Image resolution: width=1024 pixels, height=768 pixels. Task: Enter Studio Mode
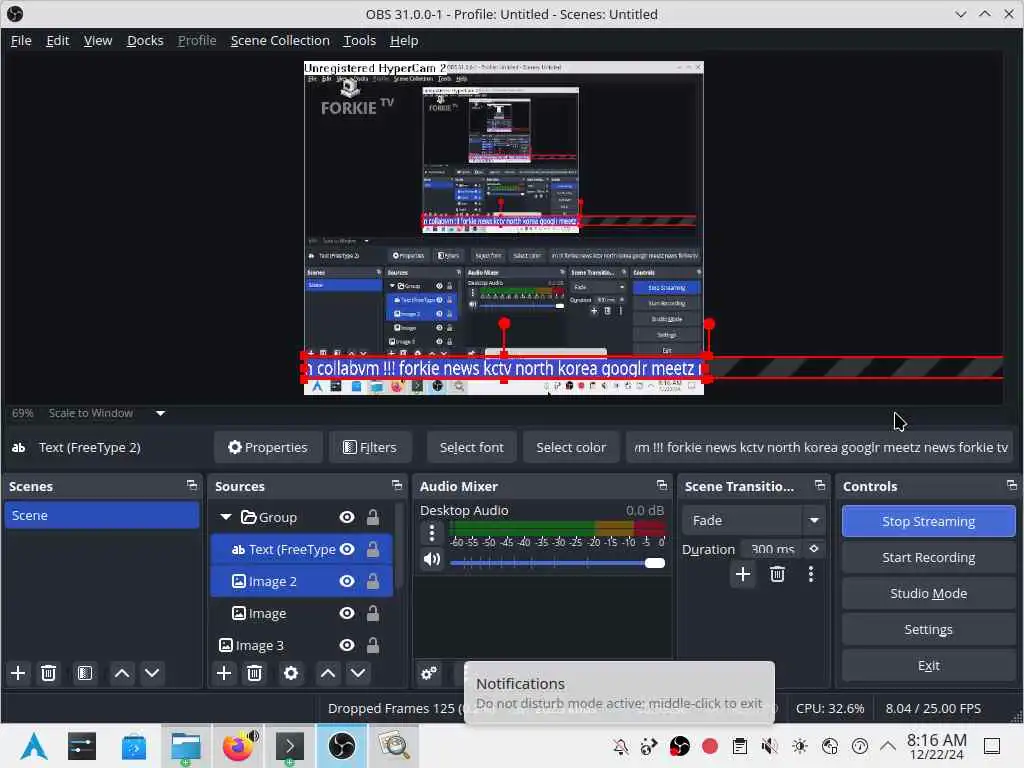(x=929, y=593)
